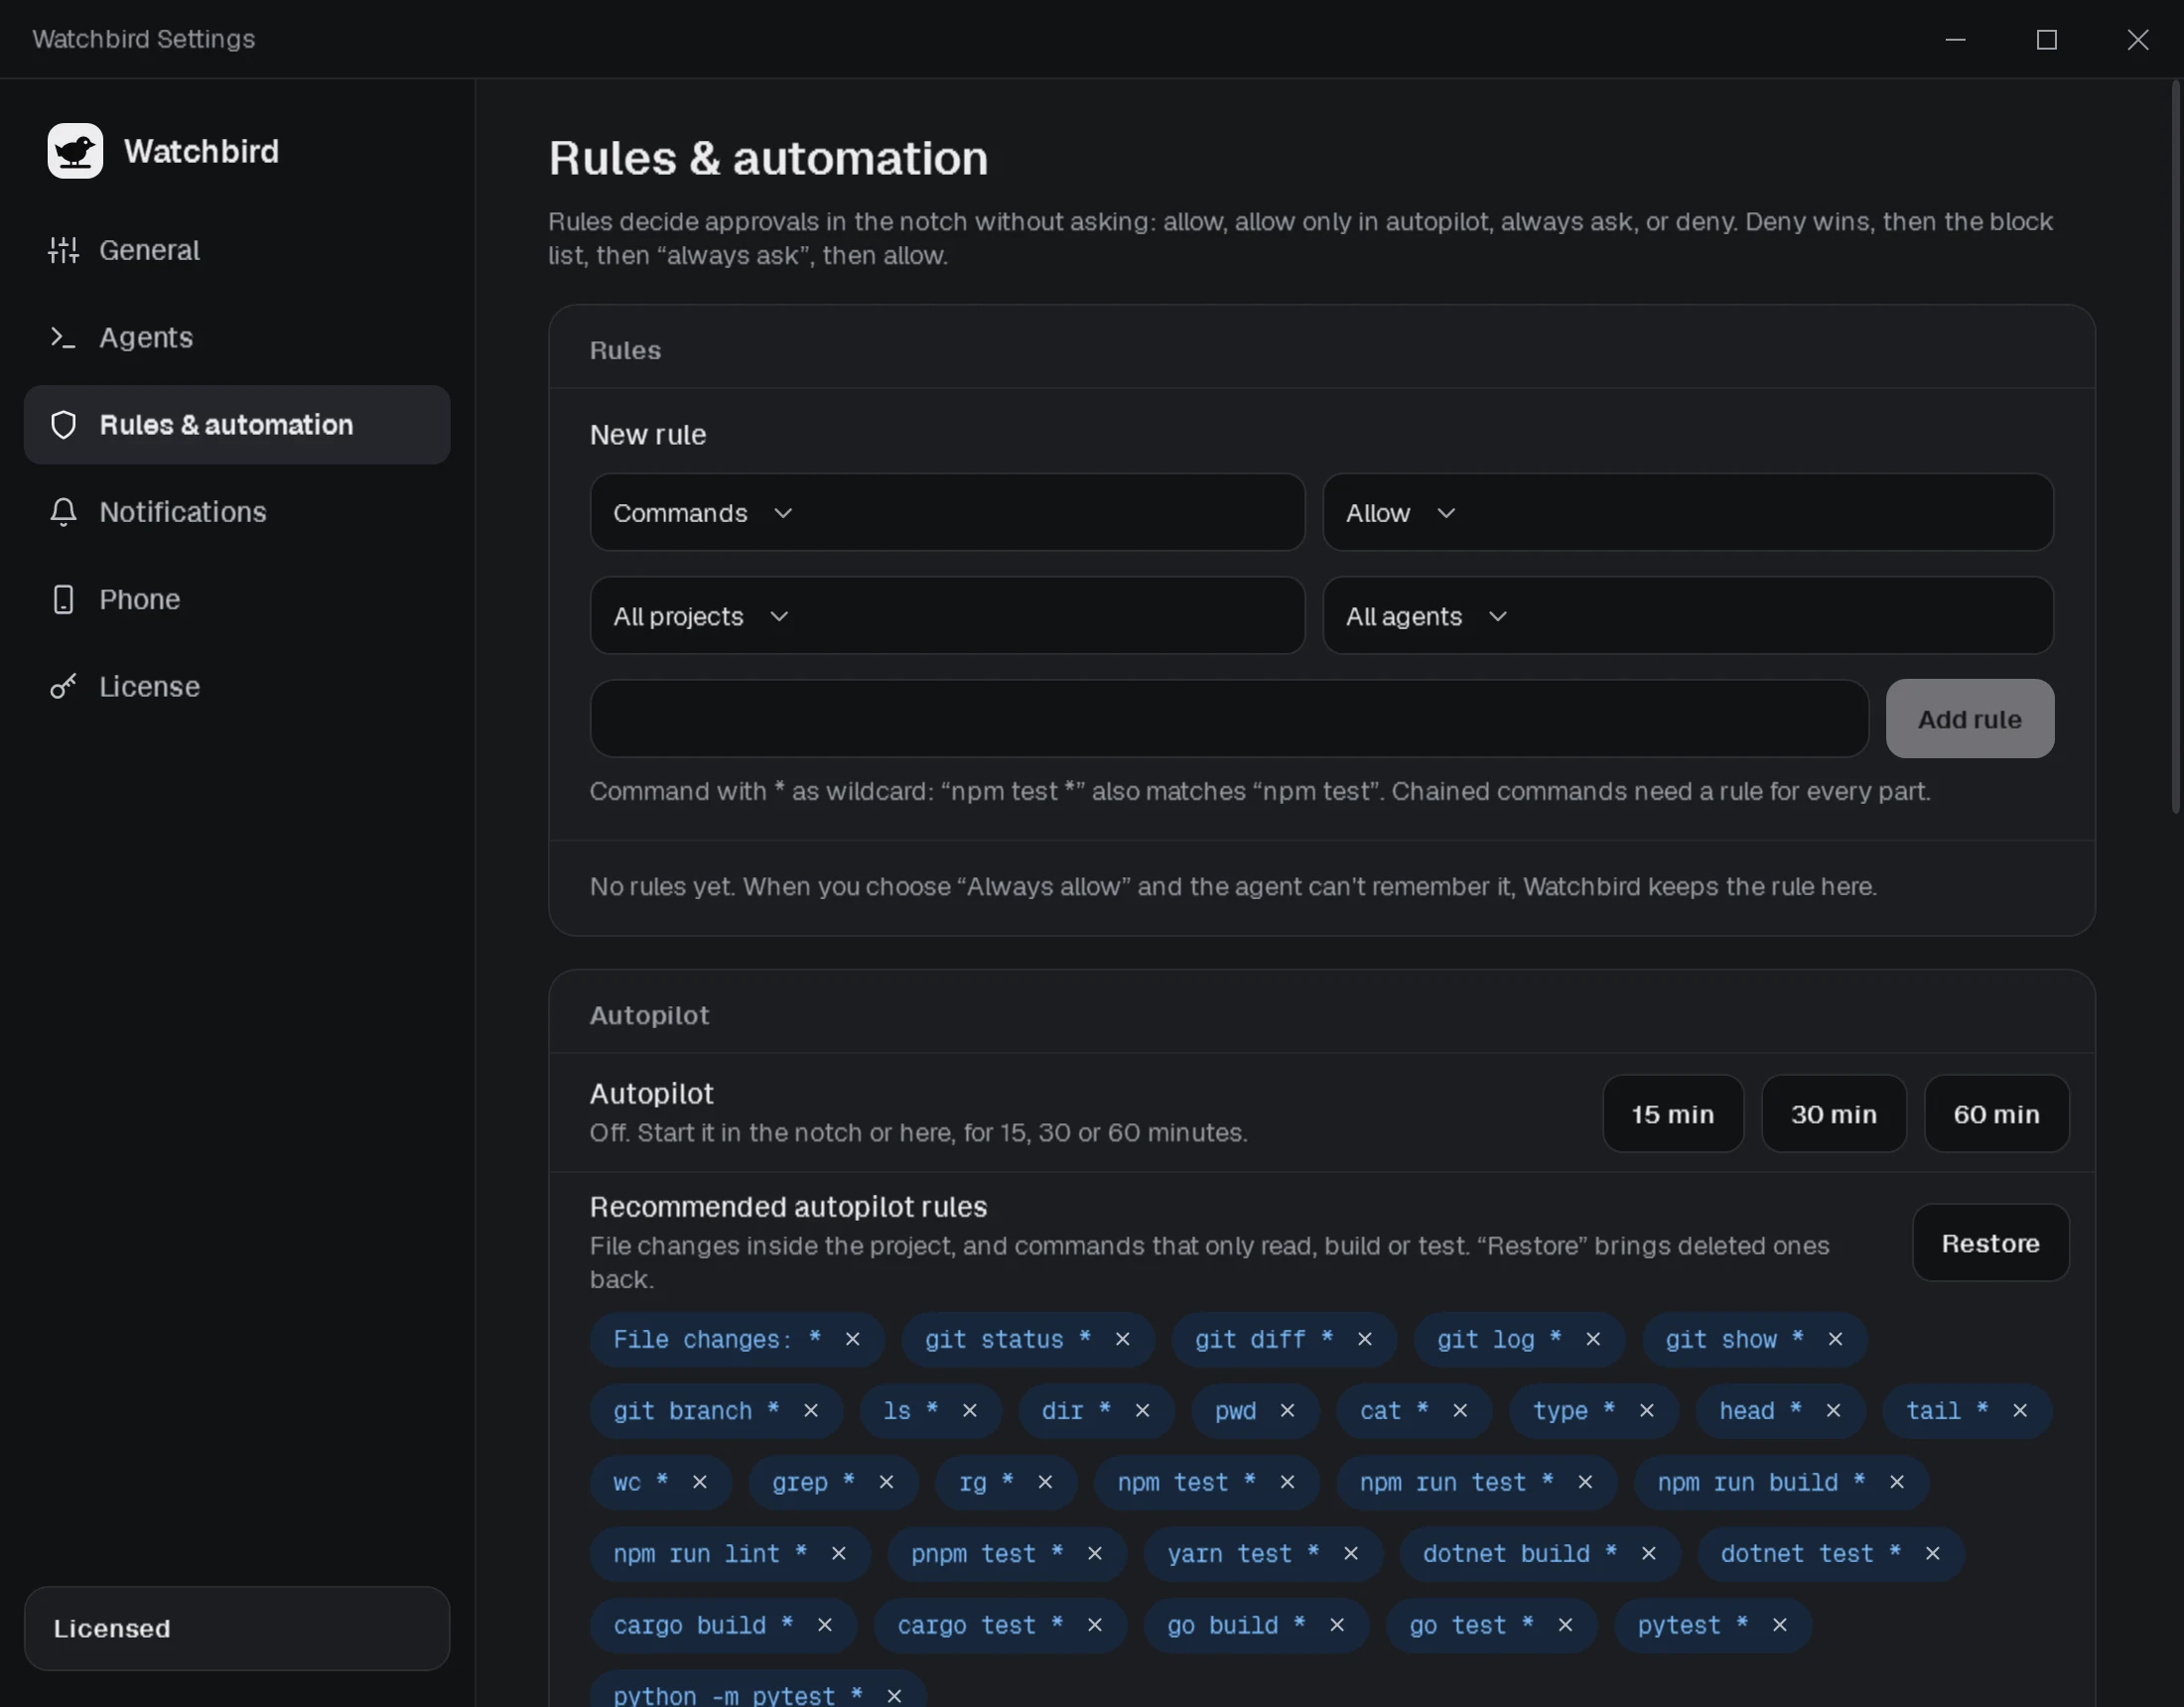
Task: Delete the "pnpm test *" autopilot rule
Action: 1094,1553
